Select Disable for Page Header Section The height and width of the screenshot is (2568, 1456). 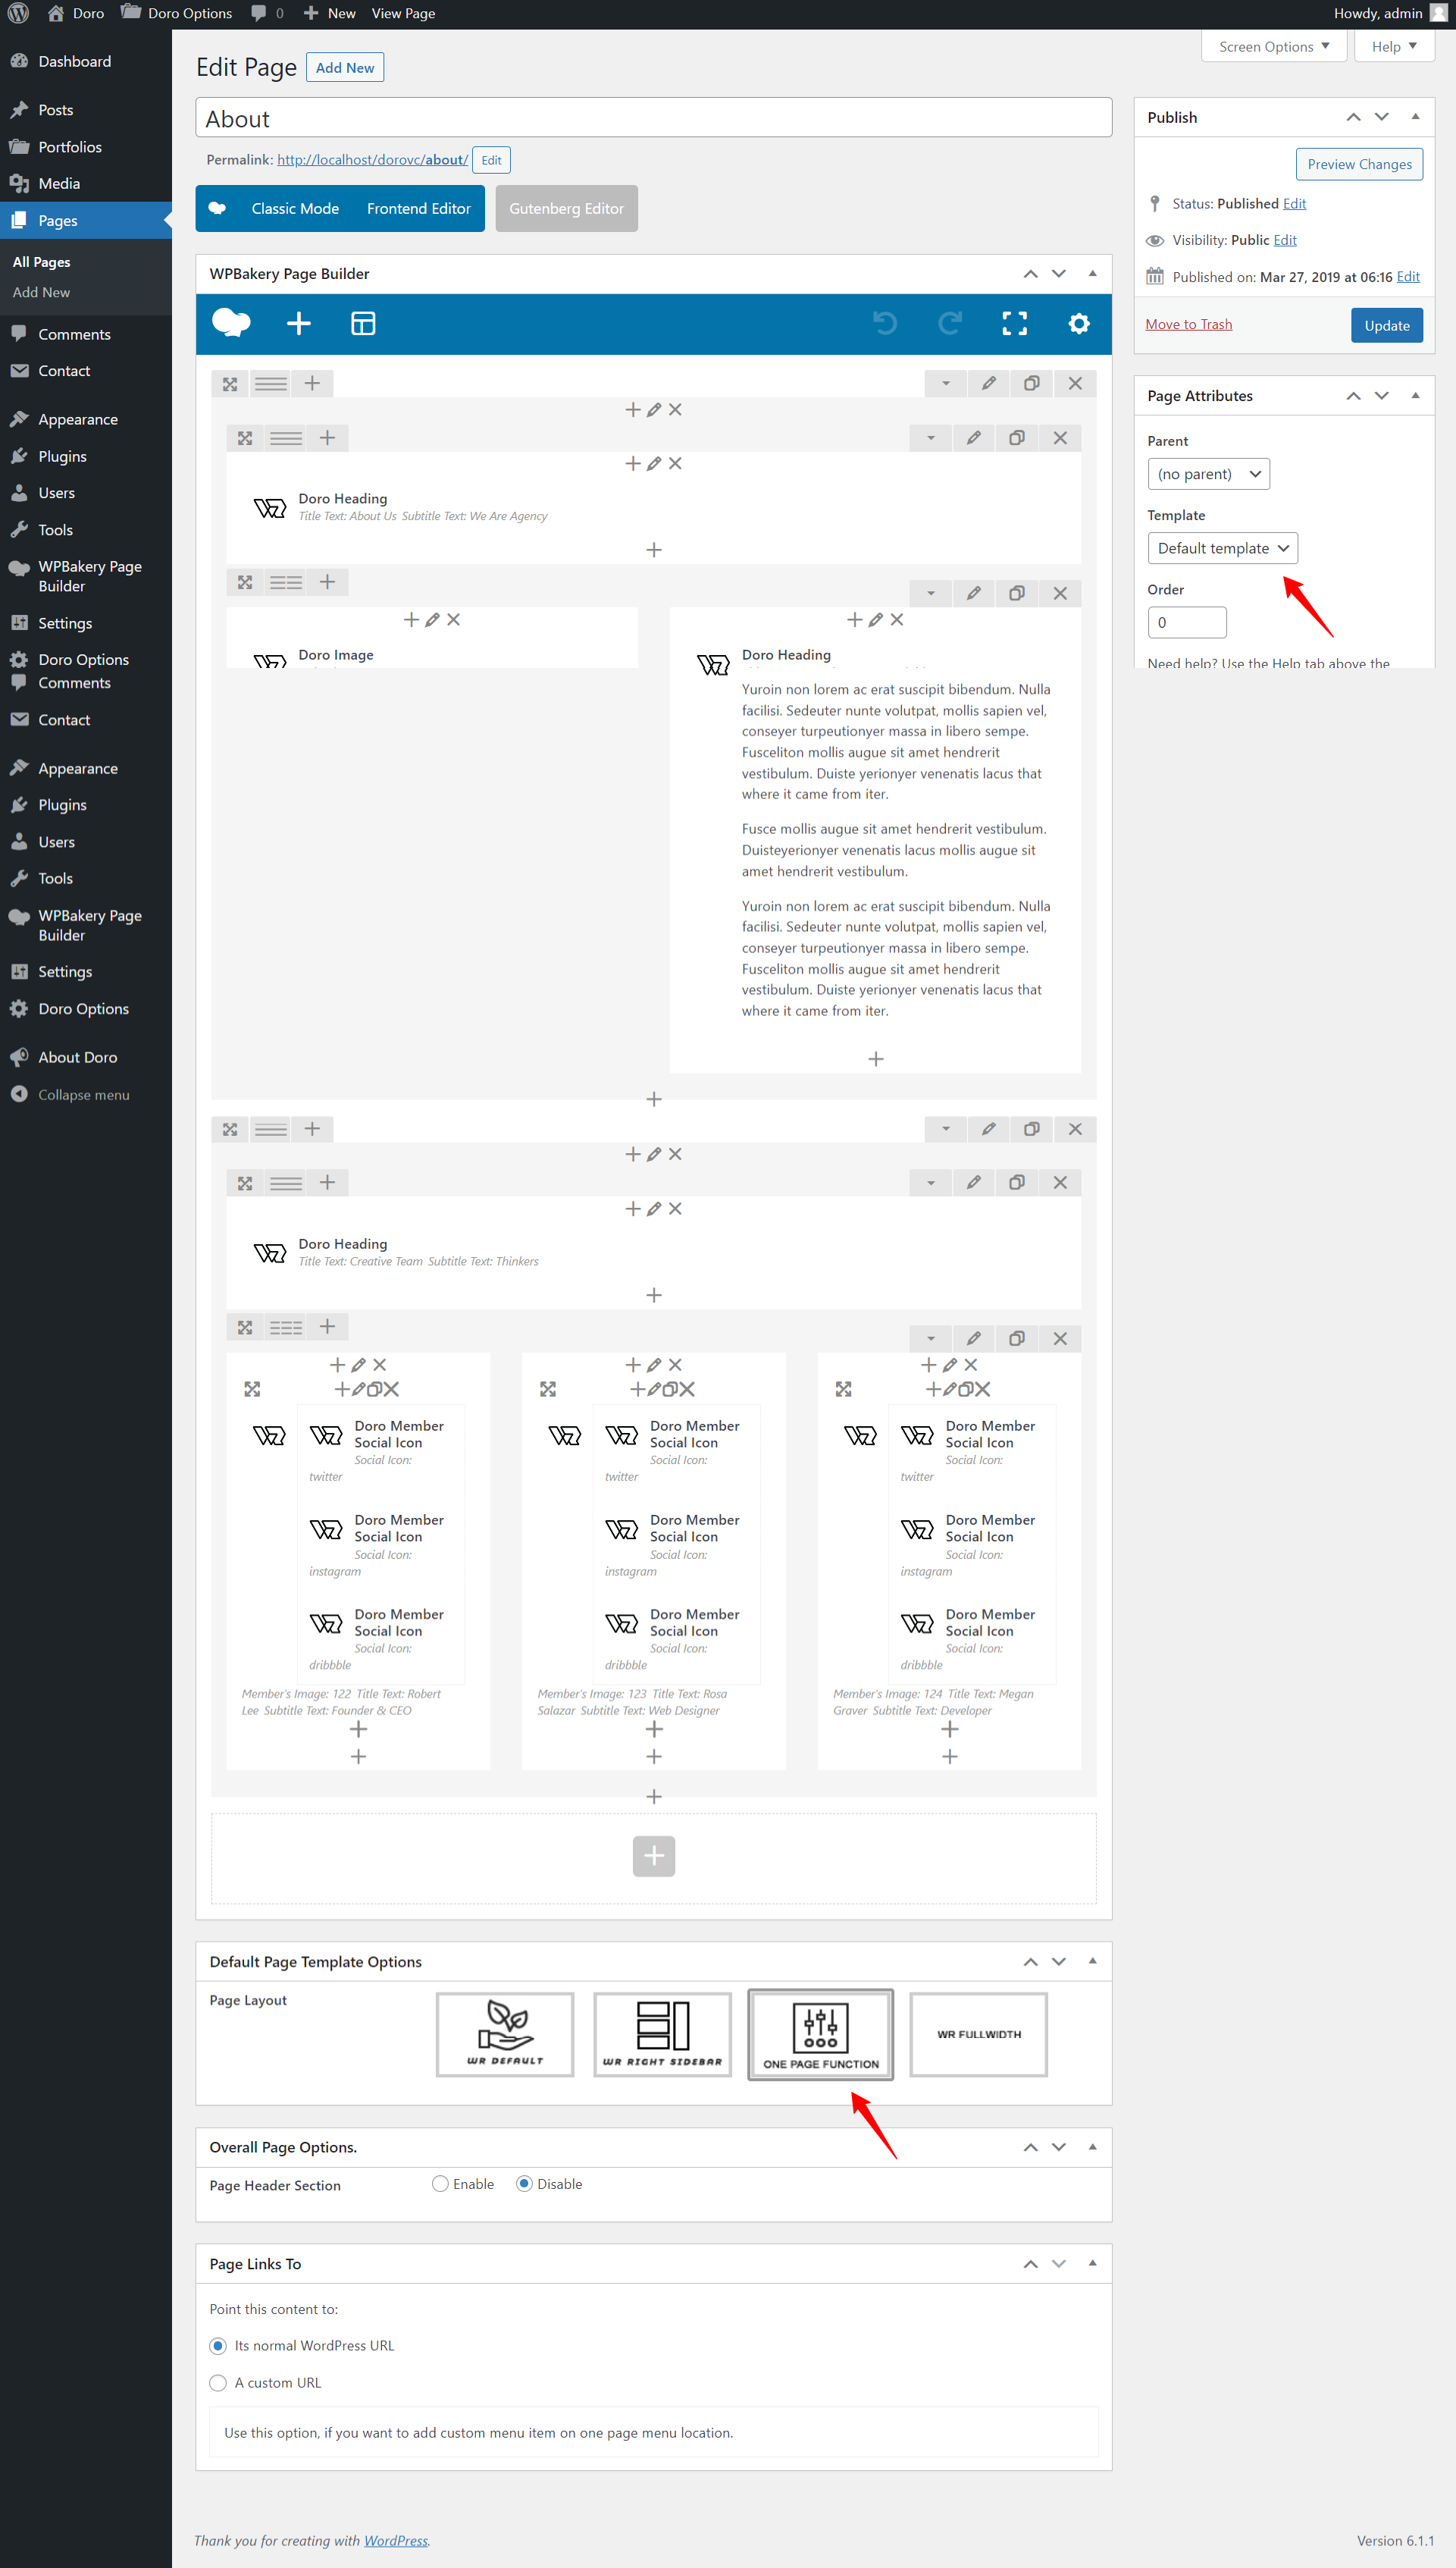click(524, 2184)
